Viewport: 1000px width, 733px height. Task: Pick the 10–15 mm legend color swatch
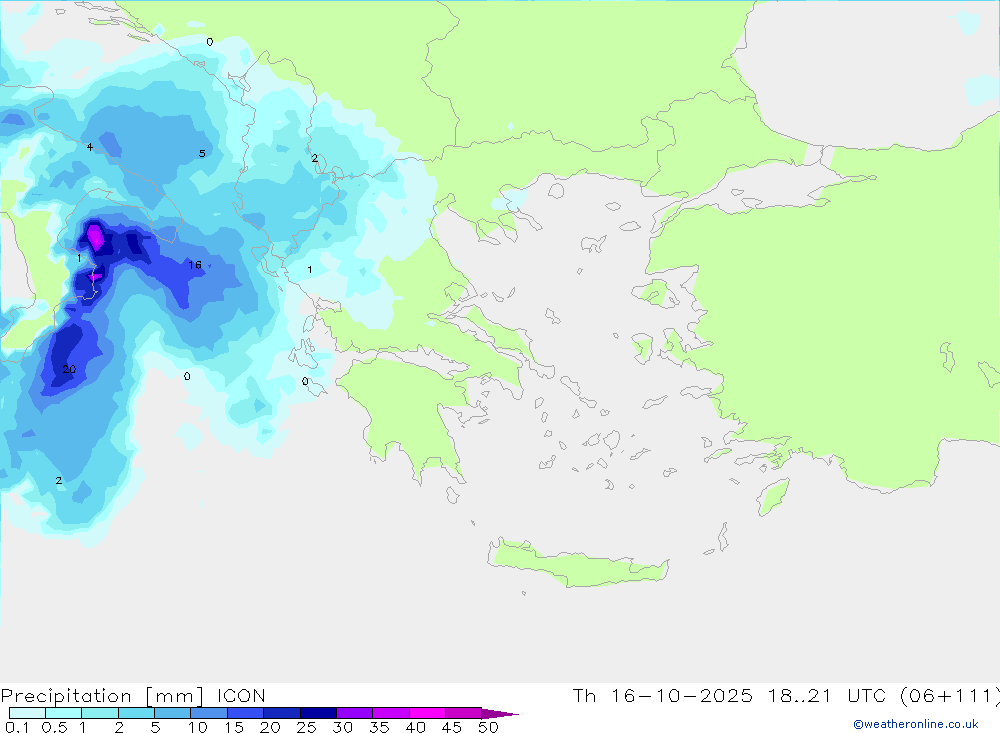pyautogui.click(x=209, y=713)
